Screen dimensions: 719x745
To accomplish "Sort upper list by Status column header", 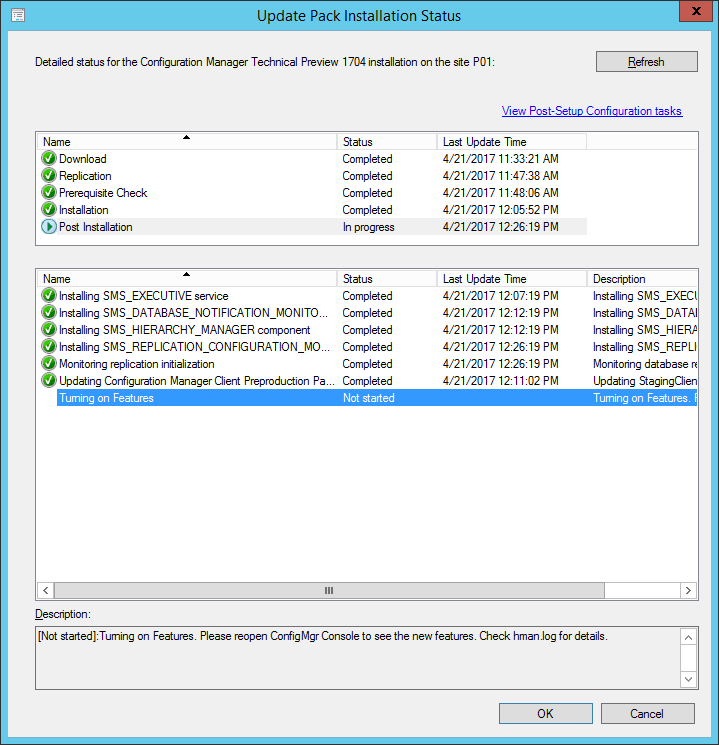I will (x=387, y=142).
